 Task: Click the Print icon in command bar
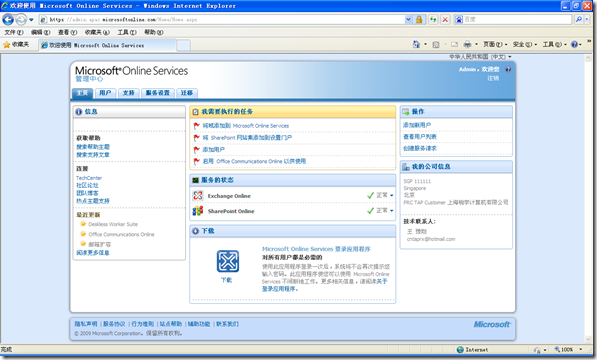[x=467, y=45]
